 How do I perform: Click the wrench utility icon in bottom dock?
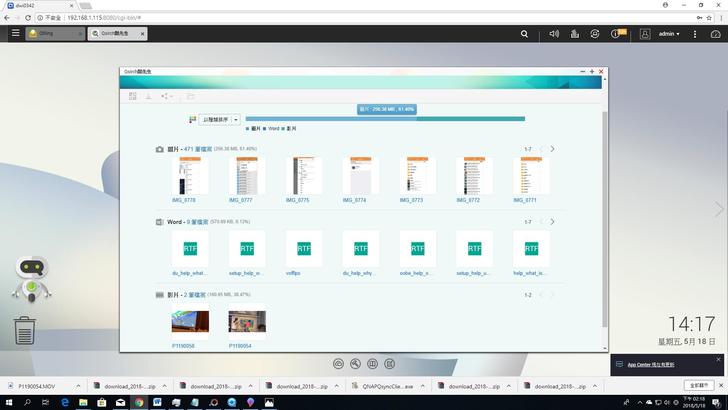355,364
